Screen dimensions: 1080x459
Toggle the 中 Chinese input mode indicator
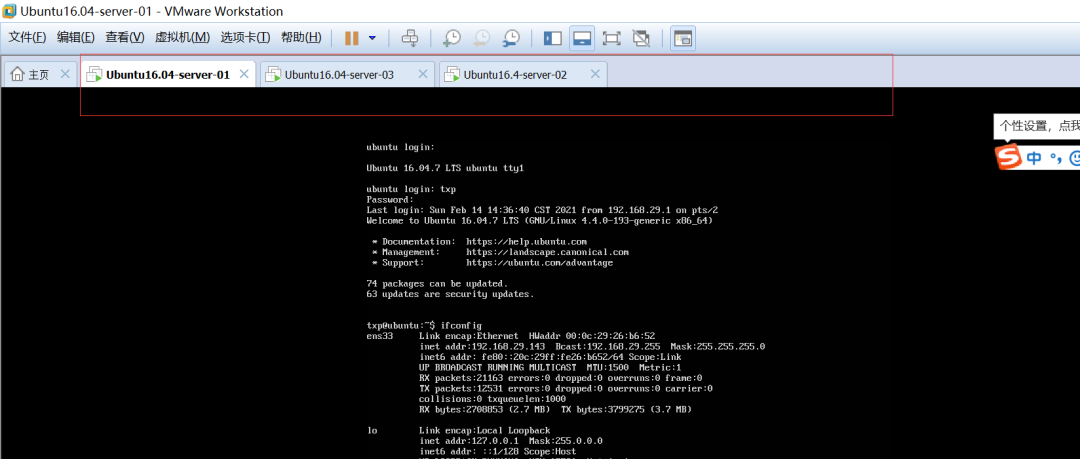(1034, 159)
